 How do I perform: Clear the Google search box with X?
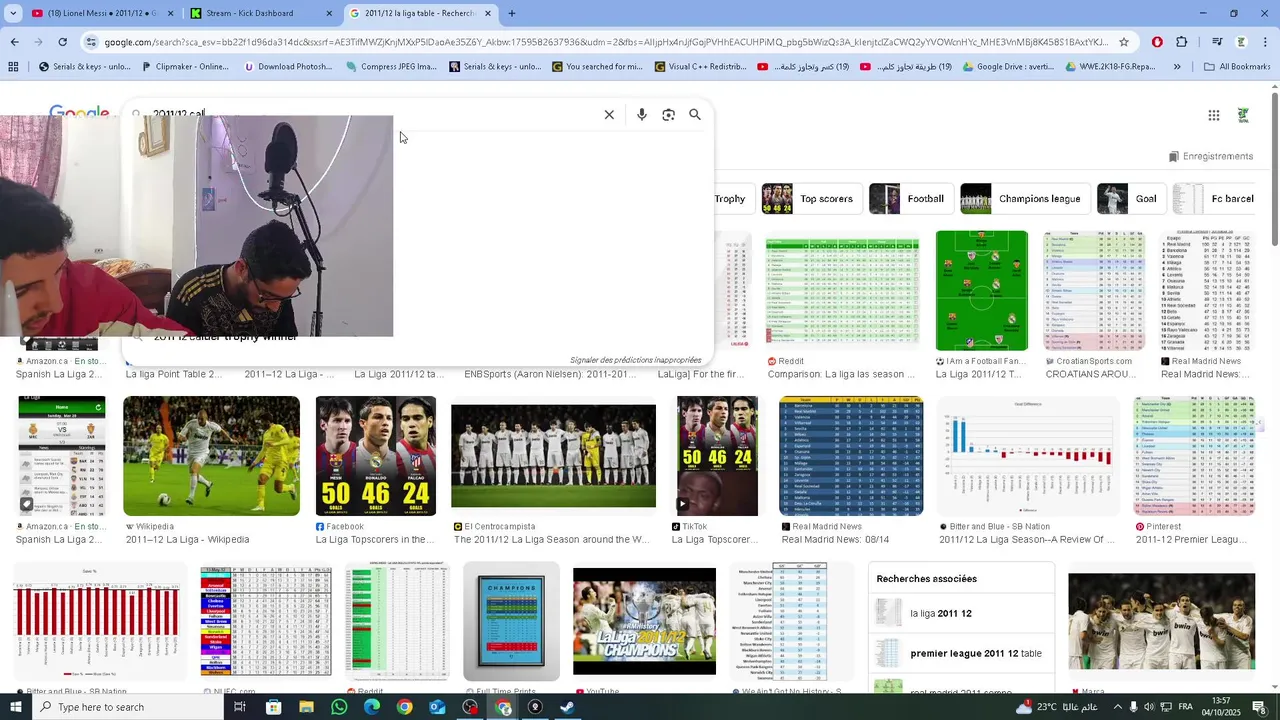(x=609, y=115)
